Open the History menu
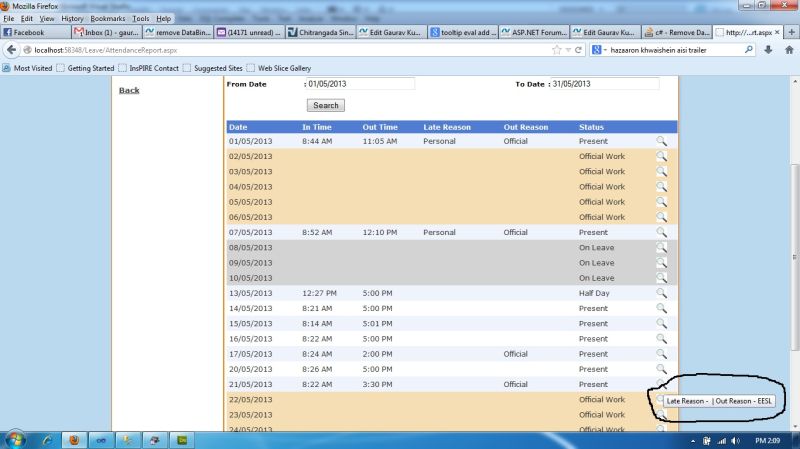 point(72,18)
